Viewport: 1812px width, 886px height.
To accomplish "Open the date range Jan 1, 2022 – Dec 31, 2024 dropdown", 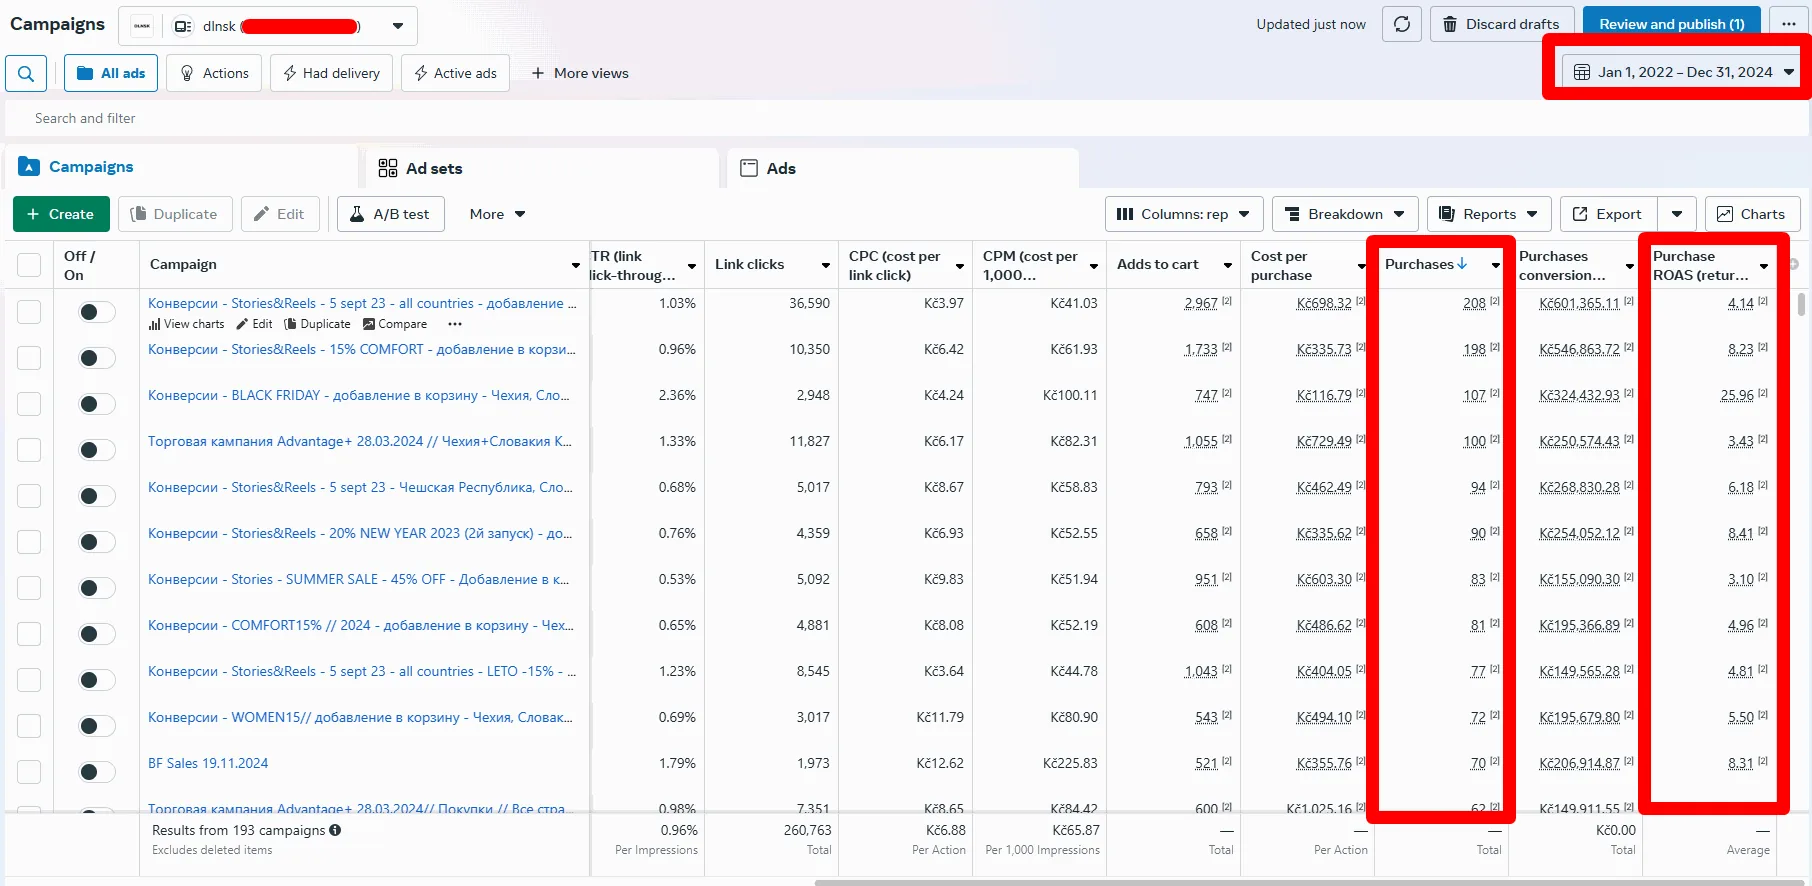I will (x=1683, y=72).
